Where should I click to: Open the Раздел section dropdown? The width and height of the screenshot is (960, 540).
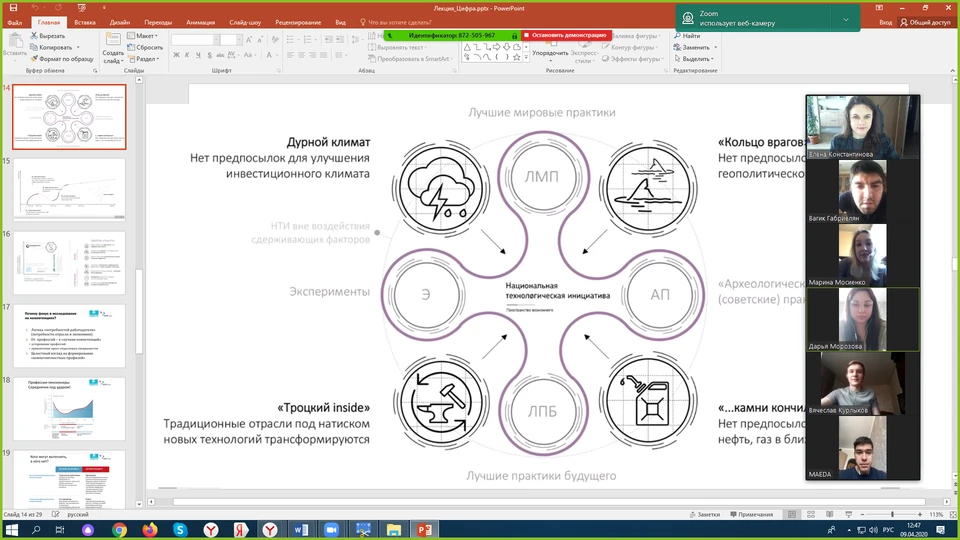click(x=143, y=59)
